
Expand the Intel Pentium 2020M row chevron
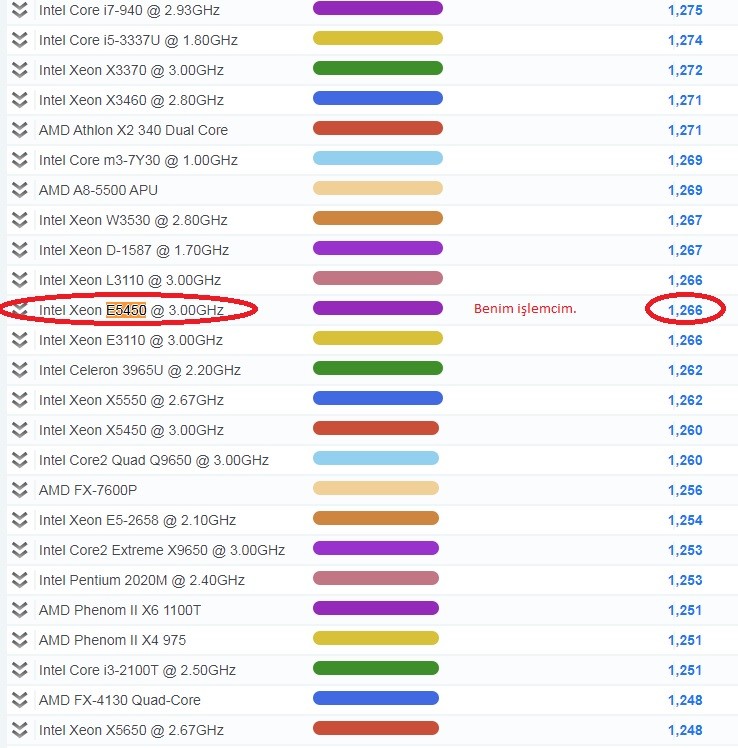(x=20, y=580)
